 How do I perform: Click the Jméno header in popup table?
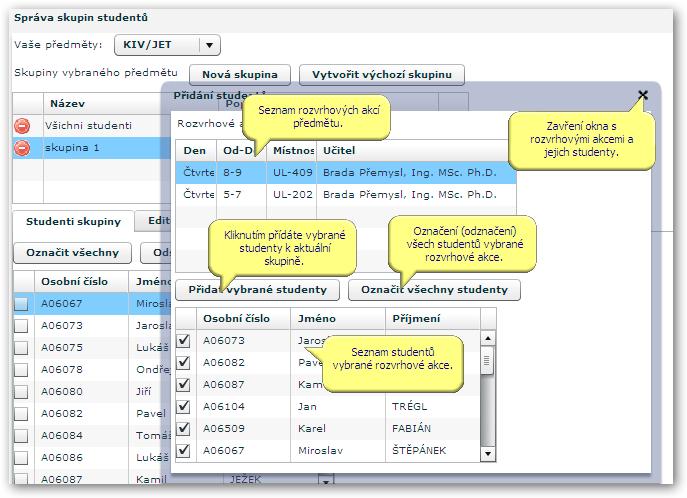[338, 318]
